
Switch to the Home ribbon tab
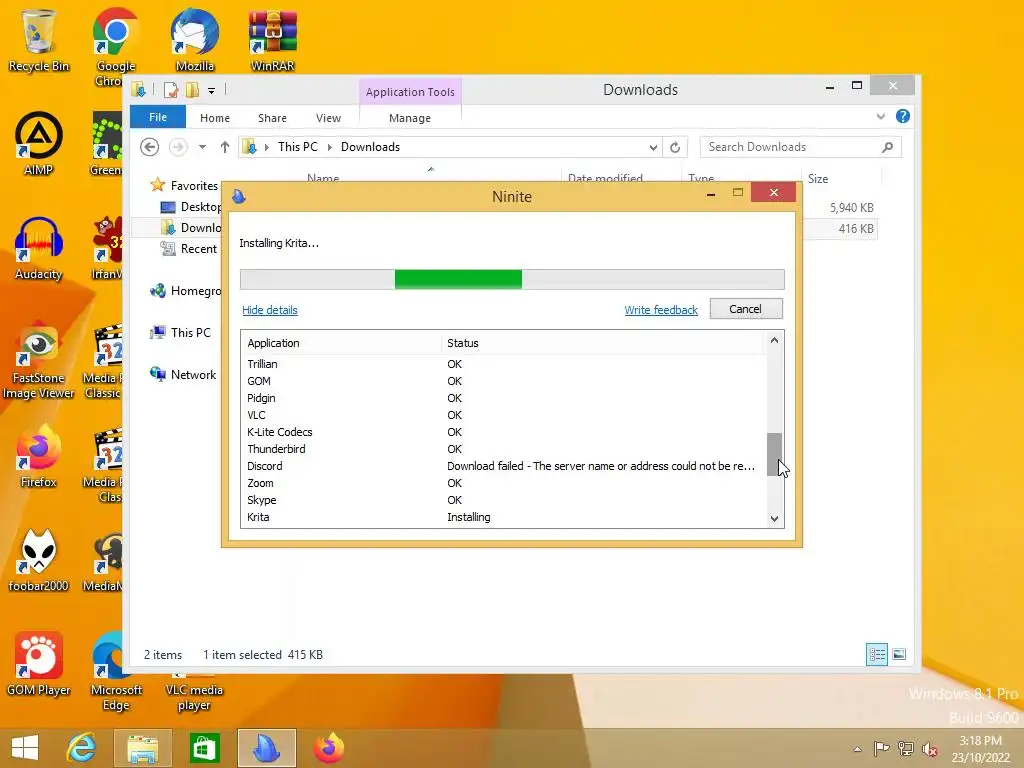(x=215, y=118)
